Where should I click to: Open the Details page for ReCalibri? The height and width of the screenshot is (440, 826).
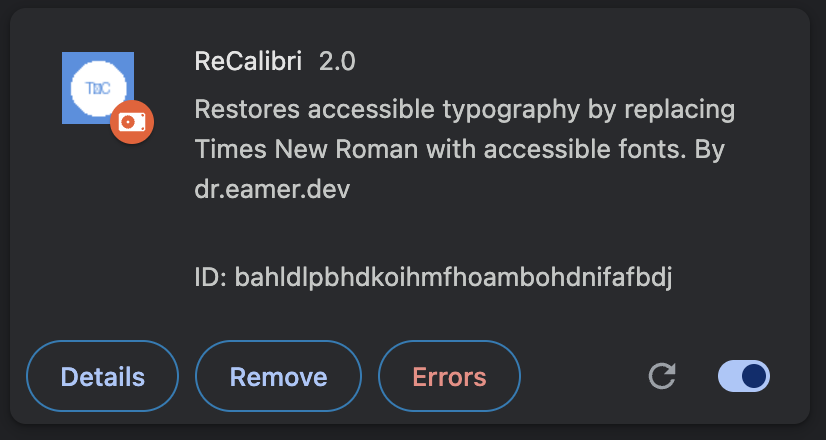(x=102, y=377)
